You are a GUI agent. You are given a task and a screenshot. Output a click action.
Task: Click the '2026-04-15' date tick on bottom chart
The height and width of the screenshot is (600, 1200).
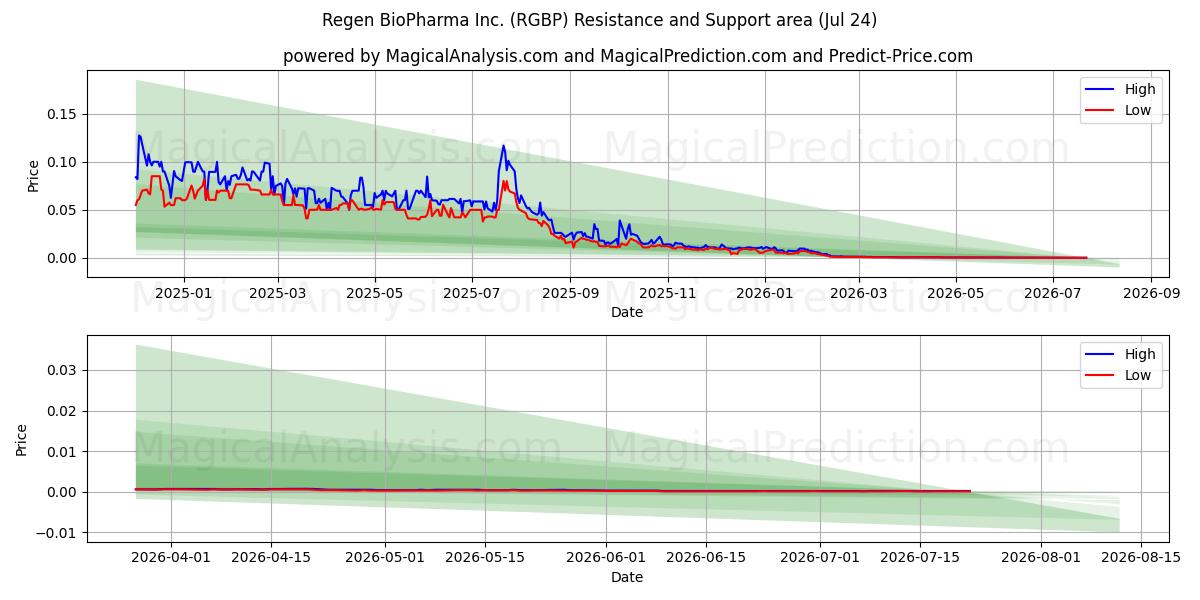coord(271,558)
